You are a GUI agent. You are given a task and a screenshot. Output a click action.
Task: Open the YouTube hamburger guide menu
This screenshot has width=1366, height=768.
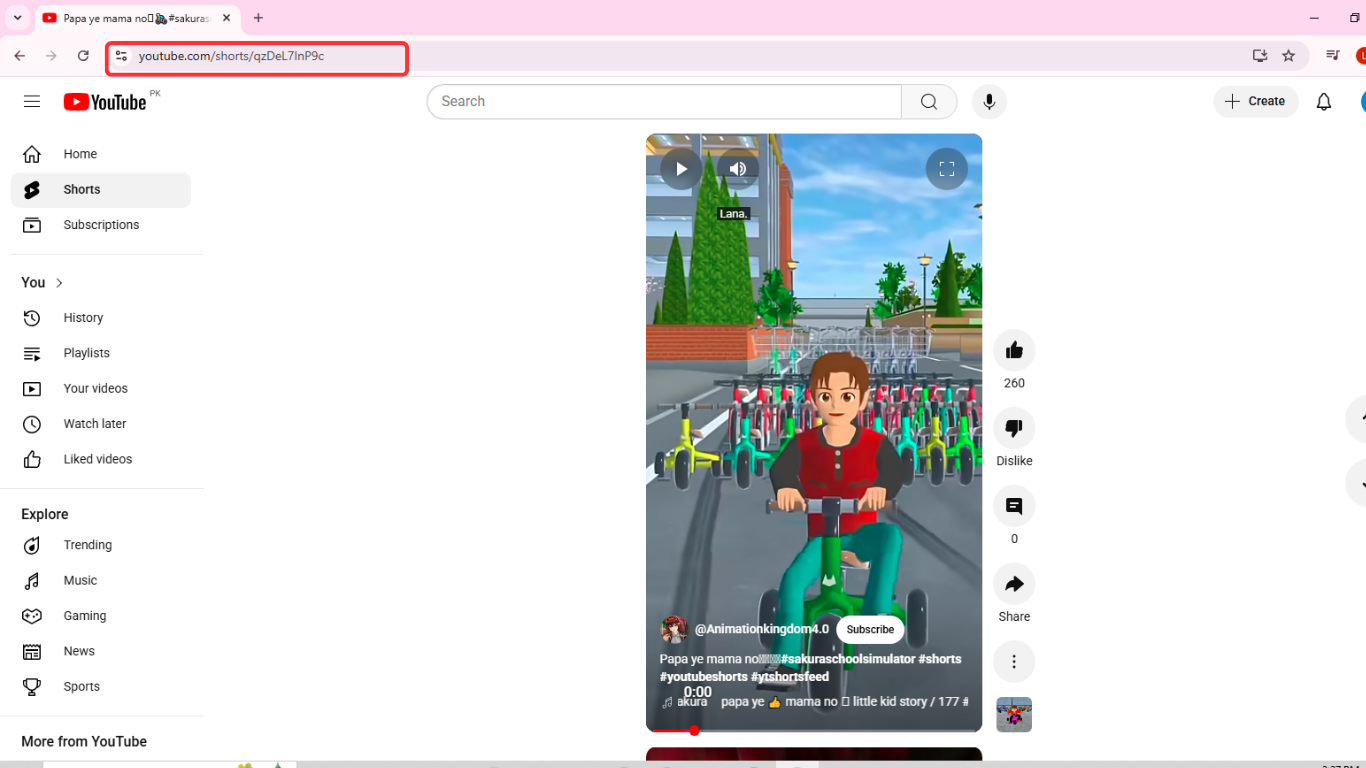32,101
